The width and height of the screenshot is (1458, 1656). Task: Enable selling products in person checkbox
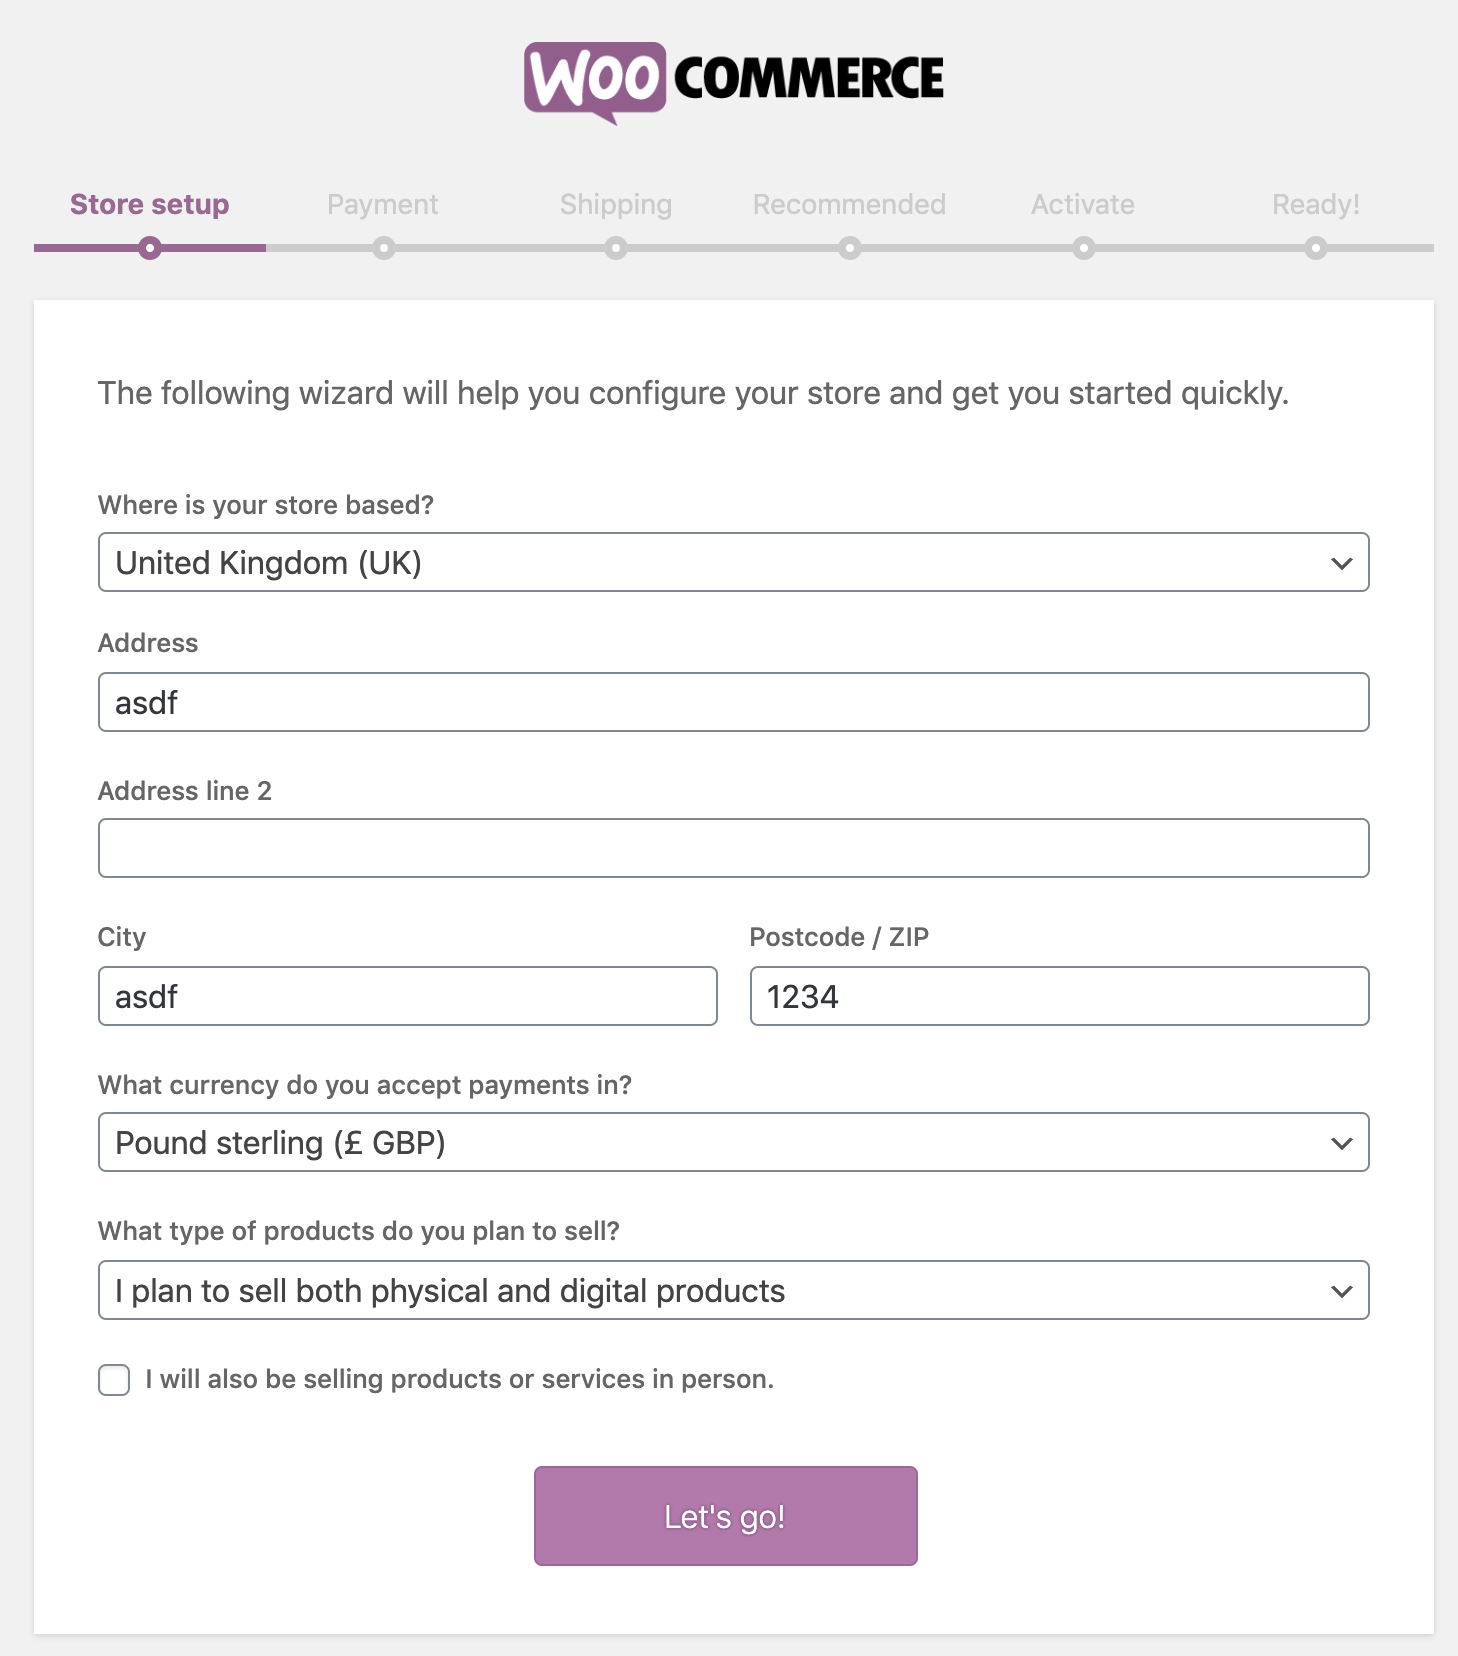click(x=113, y=1380)
